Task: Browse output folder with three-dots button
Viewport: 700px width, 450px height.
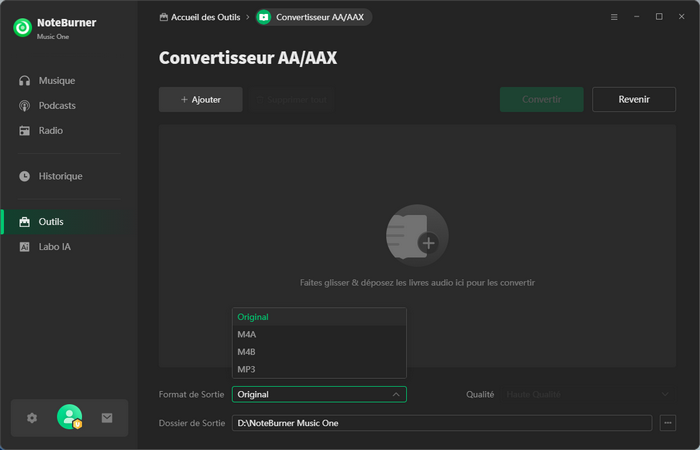Action: 668,423
